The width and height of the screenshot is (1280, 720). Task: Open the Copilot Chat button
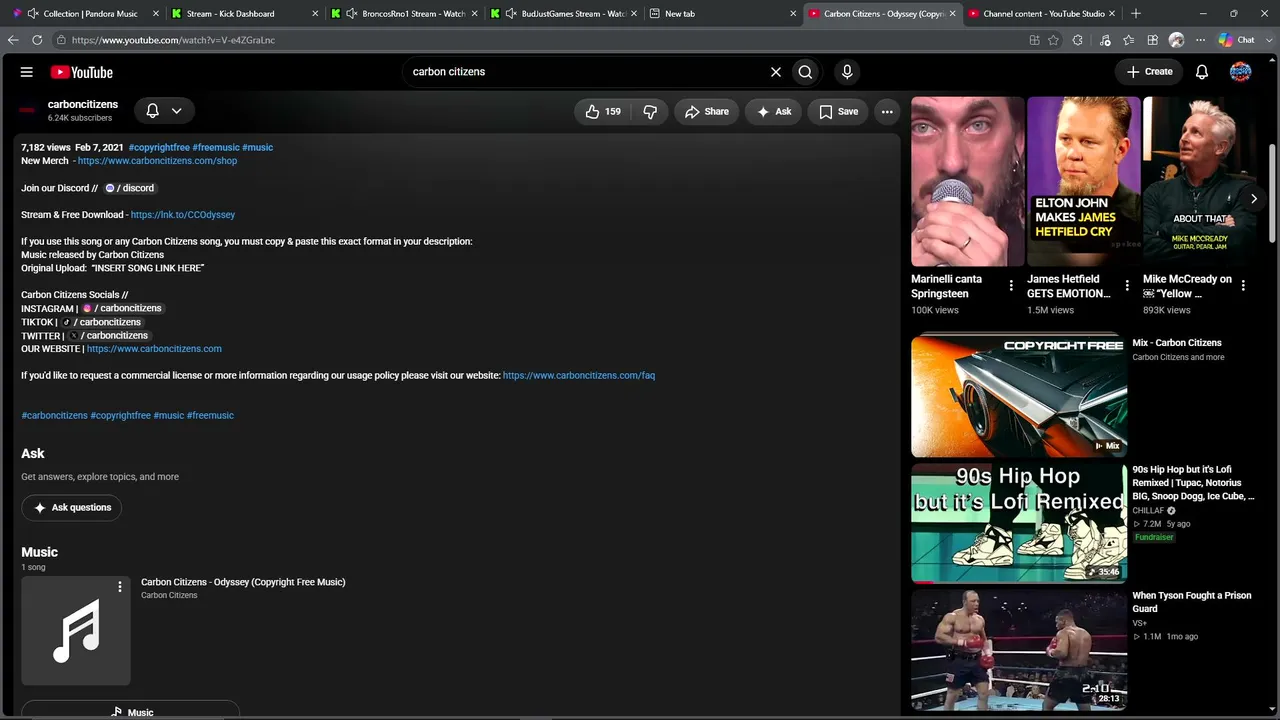[1237, 40]
